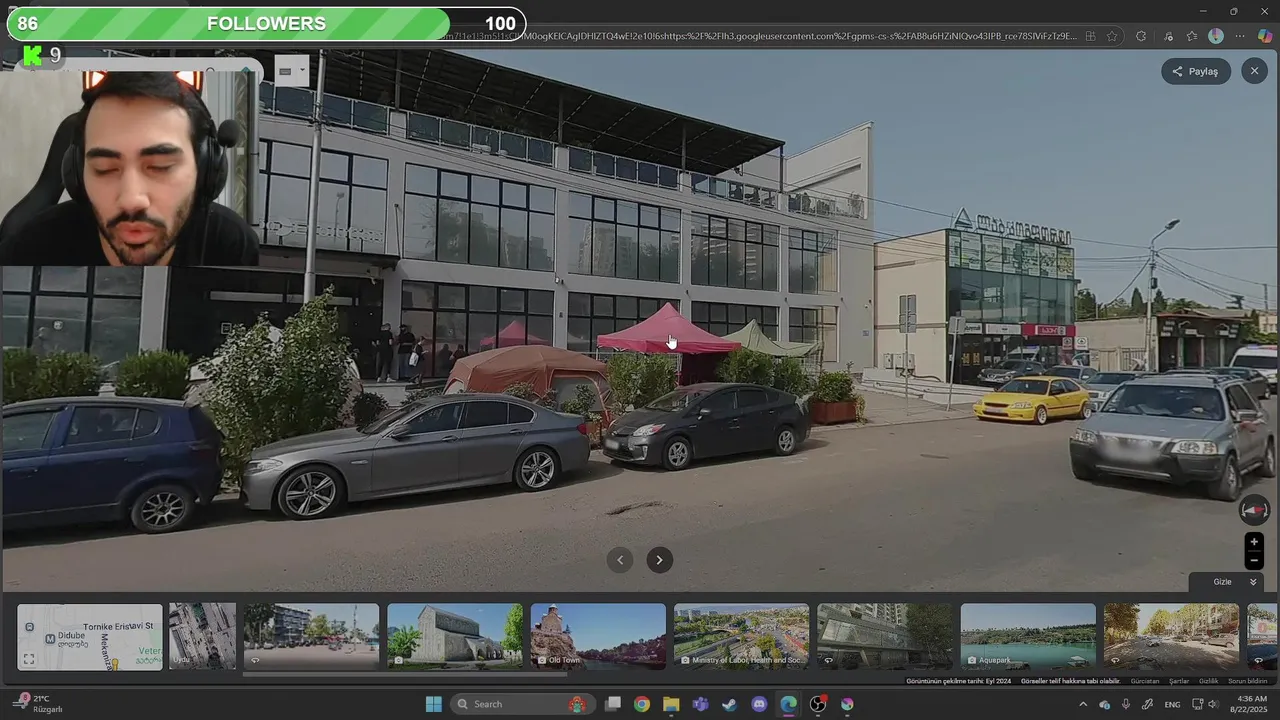The height and width of the screenshot is (720, 1280).
Task: Open Task View on the taskbar
Action: (613, 704)
